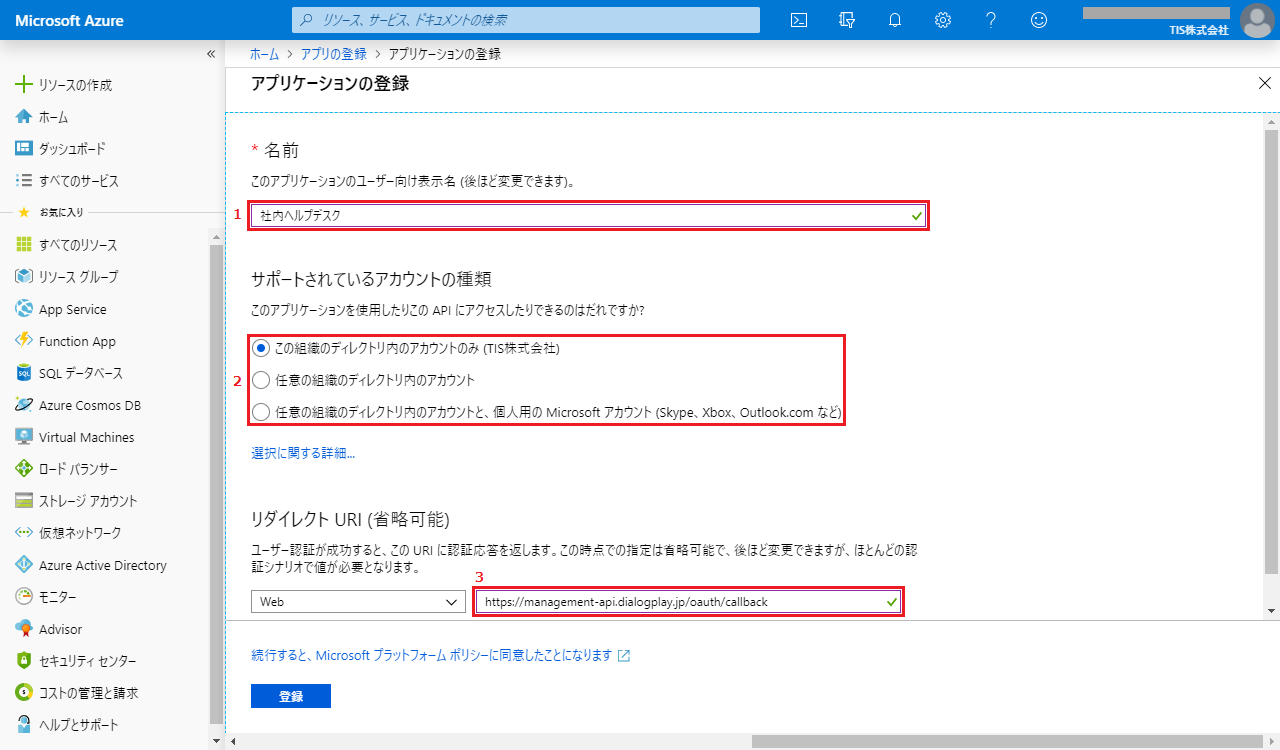The image size is (1280, 750).
Task: Open the Web platform type dropdown
Action: pyautogui.click(x=358, y=602)
